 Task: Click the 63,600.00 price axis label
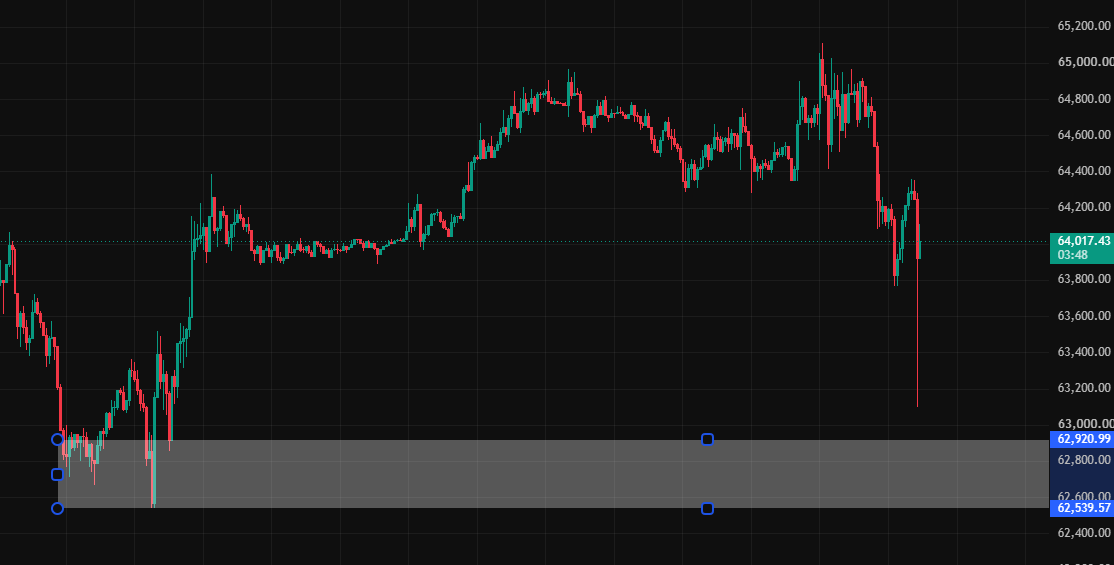coord(1083,316)
